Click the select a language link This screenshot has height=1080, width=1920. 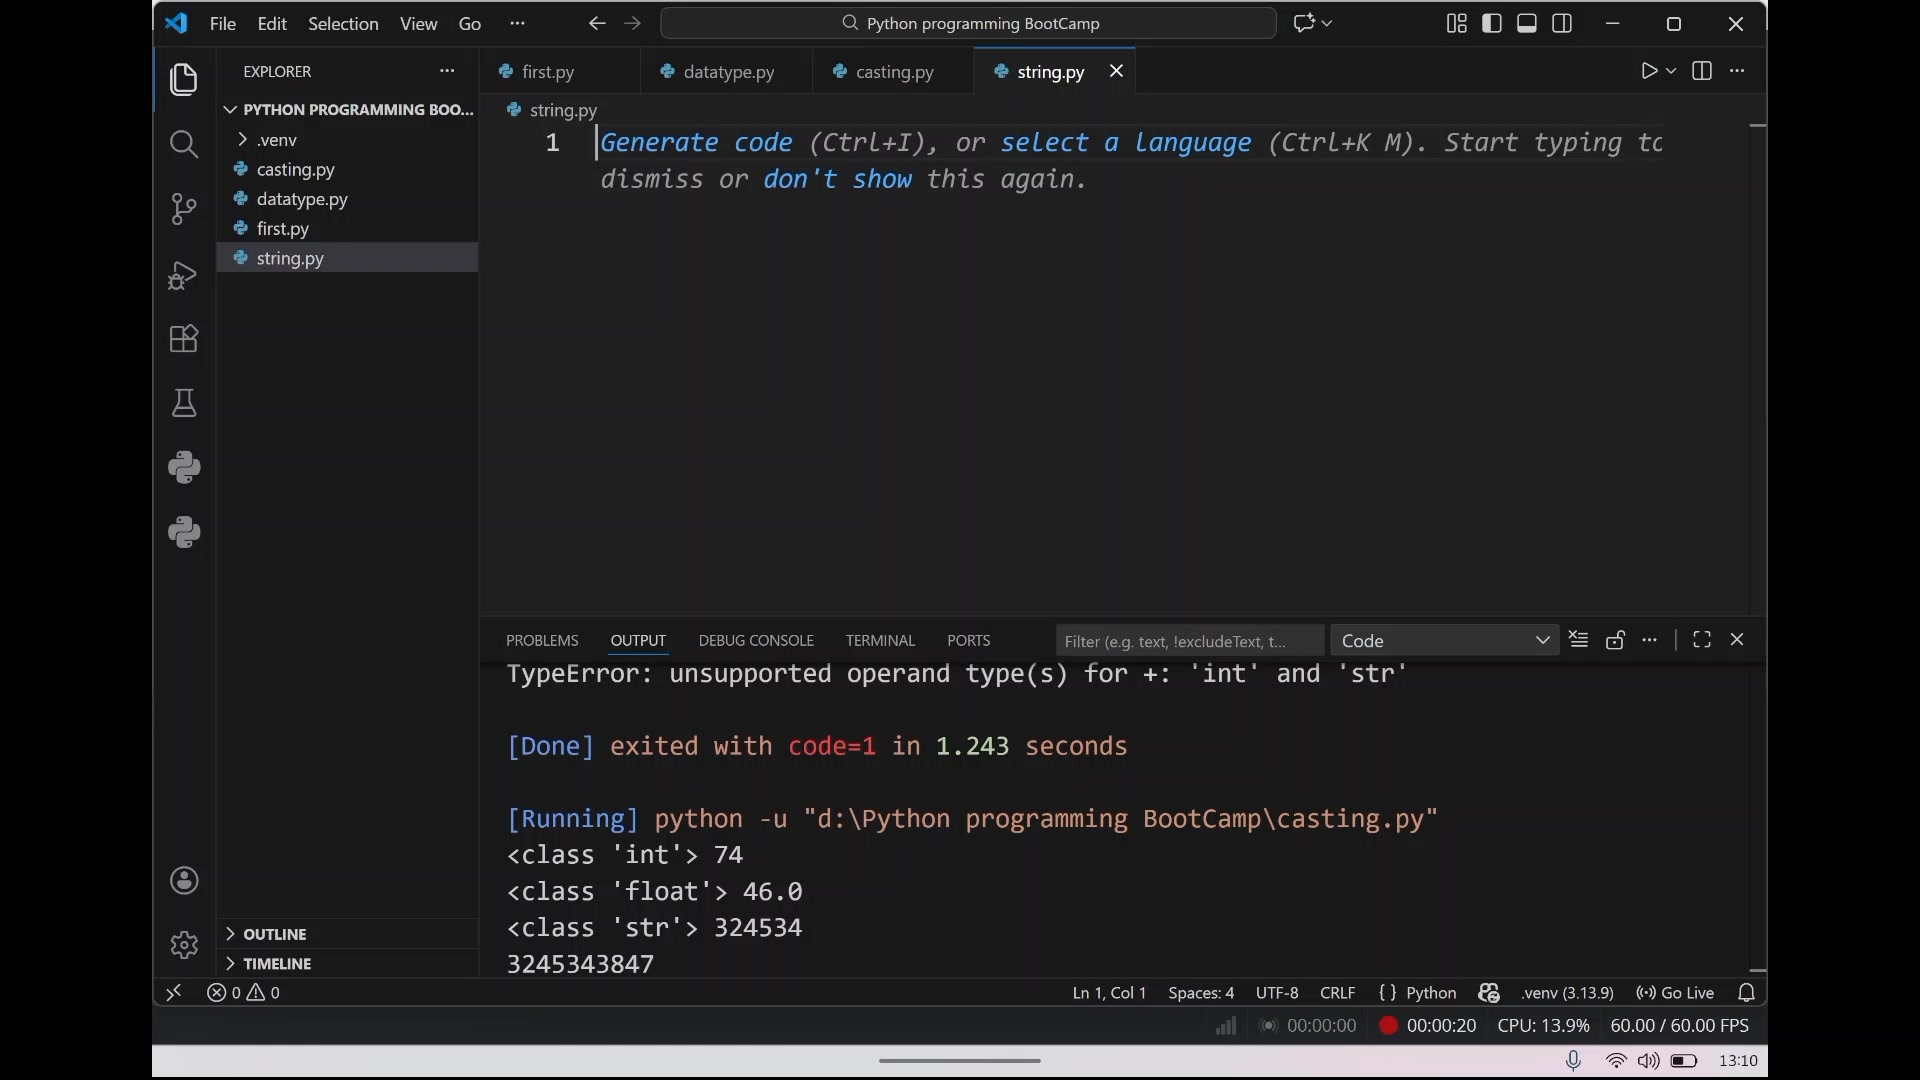click(x=1126, y=143)
